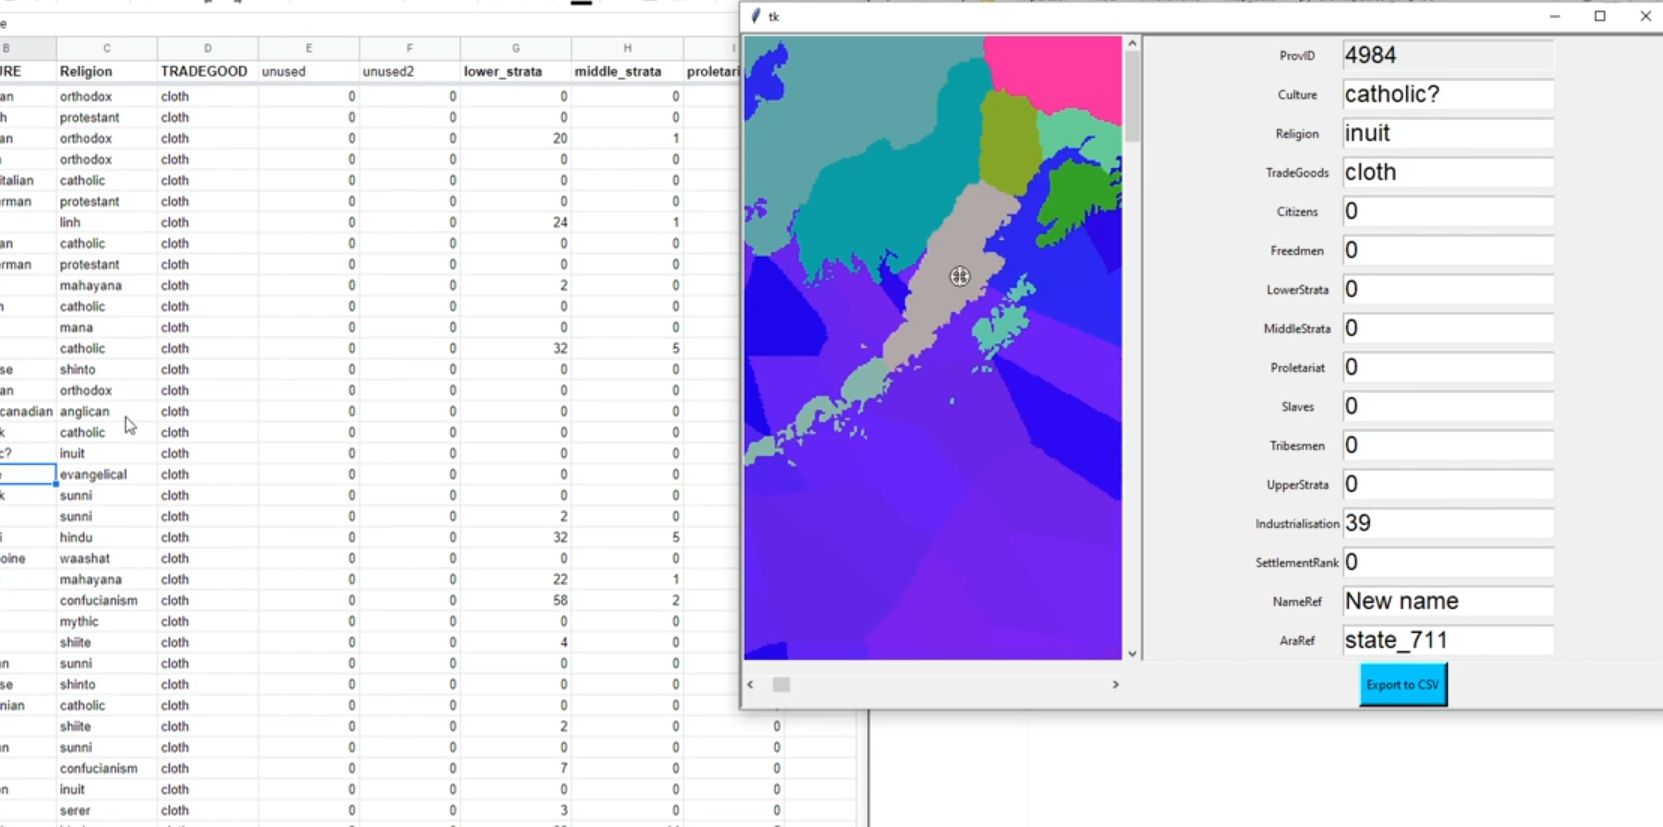Click the Freedmen value field
The height and width of the screenshot is (827, 1663).
point(1448,250)
